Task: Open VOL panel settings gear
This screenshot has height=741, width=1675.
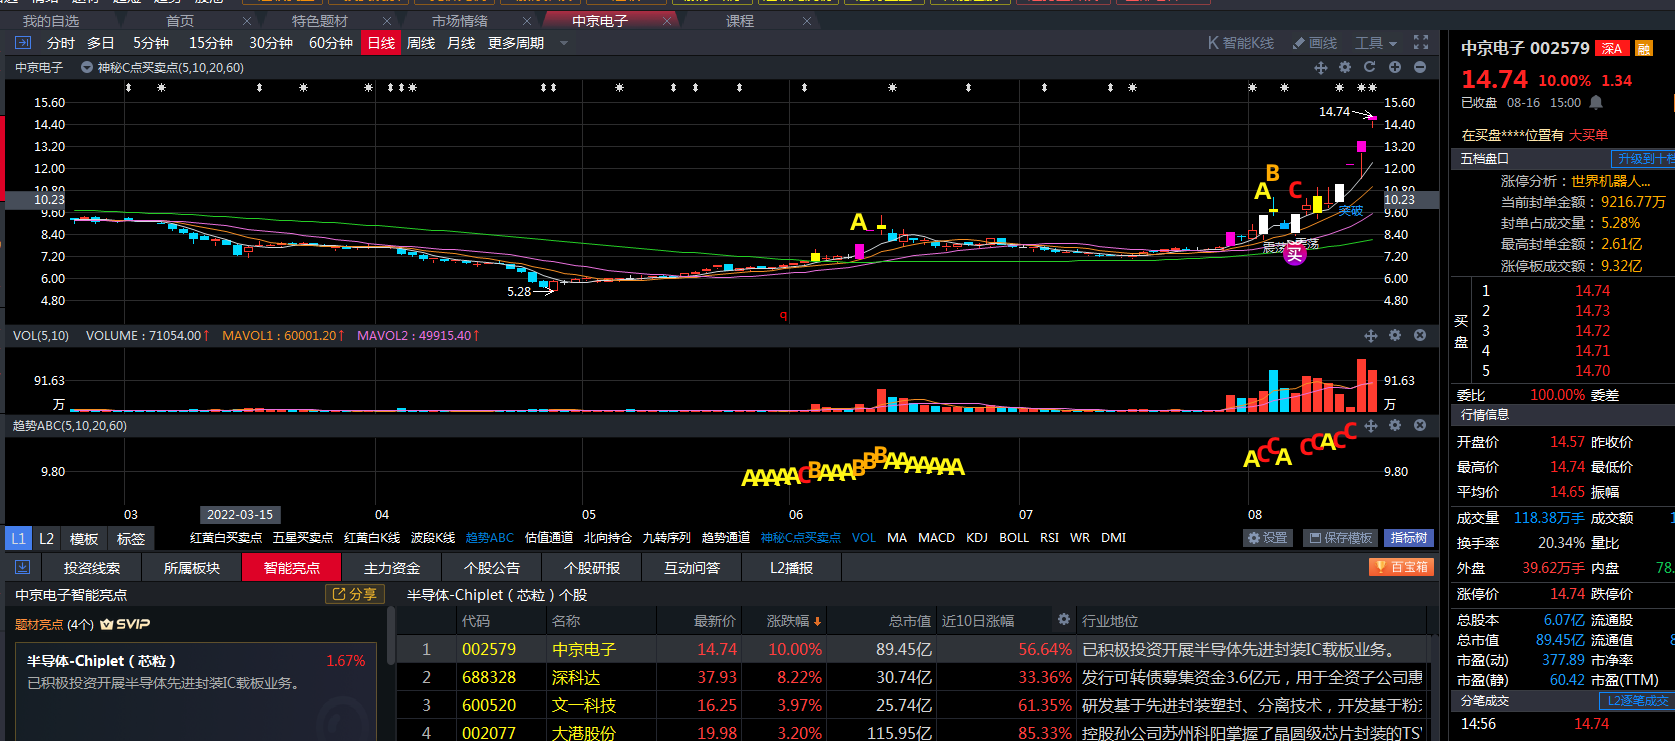Action: 1395,336
